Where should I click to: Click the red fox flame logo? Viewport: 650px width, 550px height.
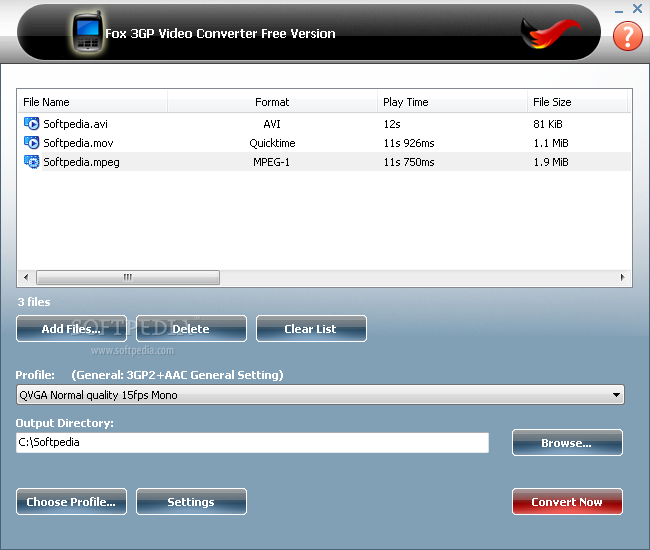point(550,34)
